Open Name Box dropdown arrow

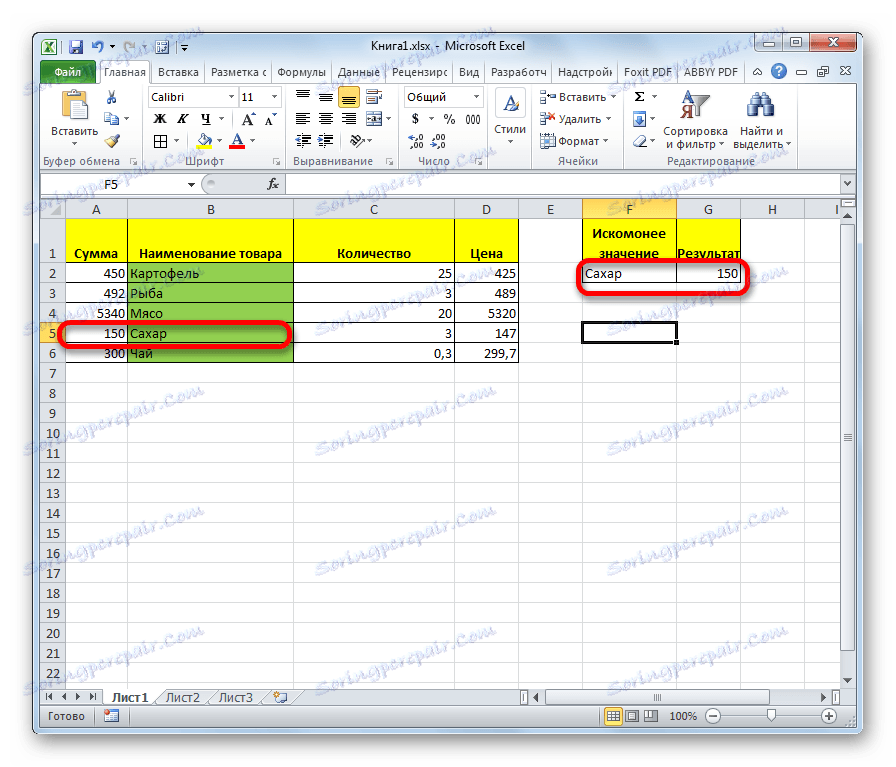click(x=191, y=185)
